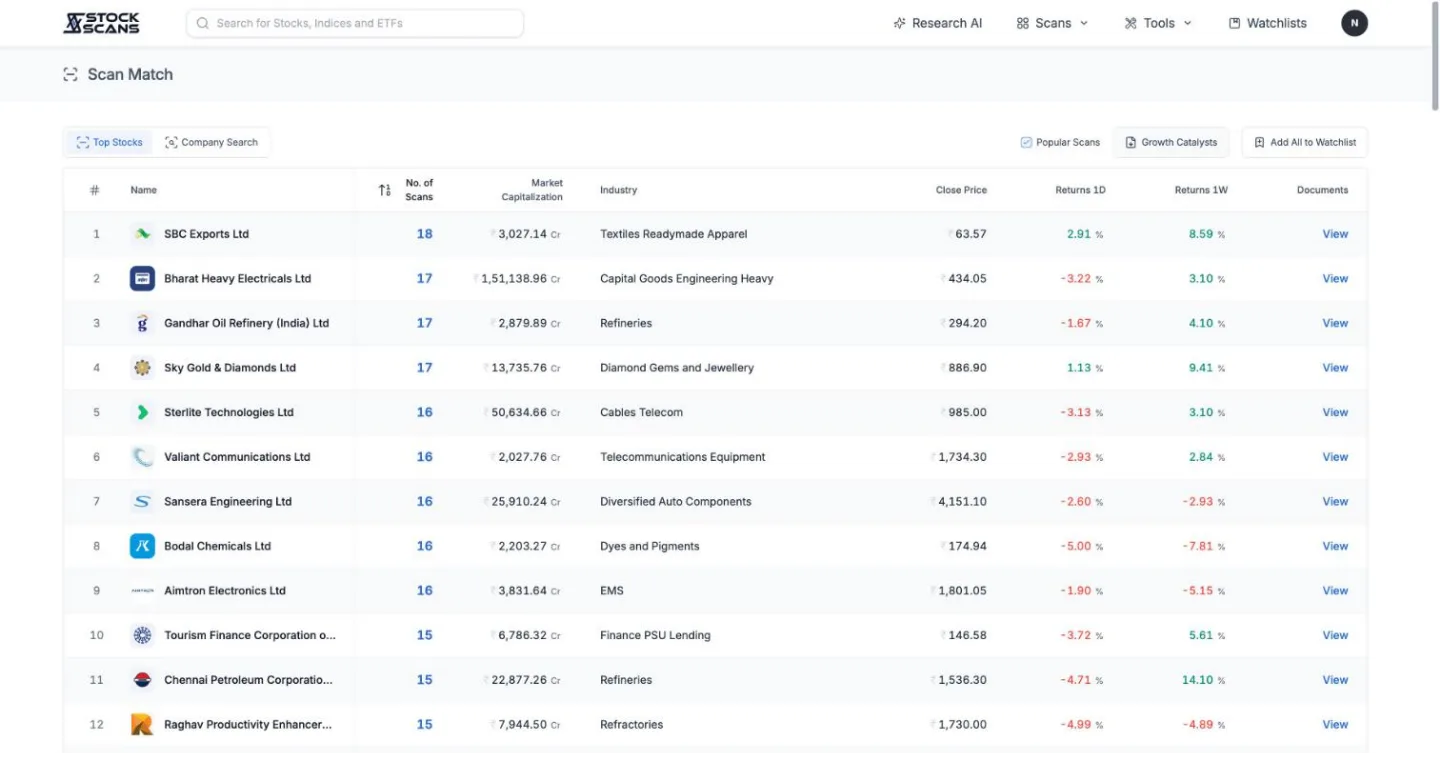View documents for Sky Gold & Diamonds
Image resolution: width=1440 pixels, height=757 pixels.
click(x=1335, y=368)
